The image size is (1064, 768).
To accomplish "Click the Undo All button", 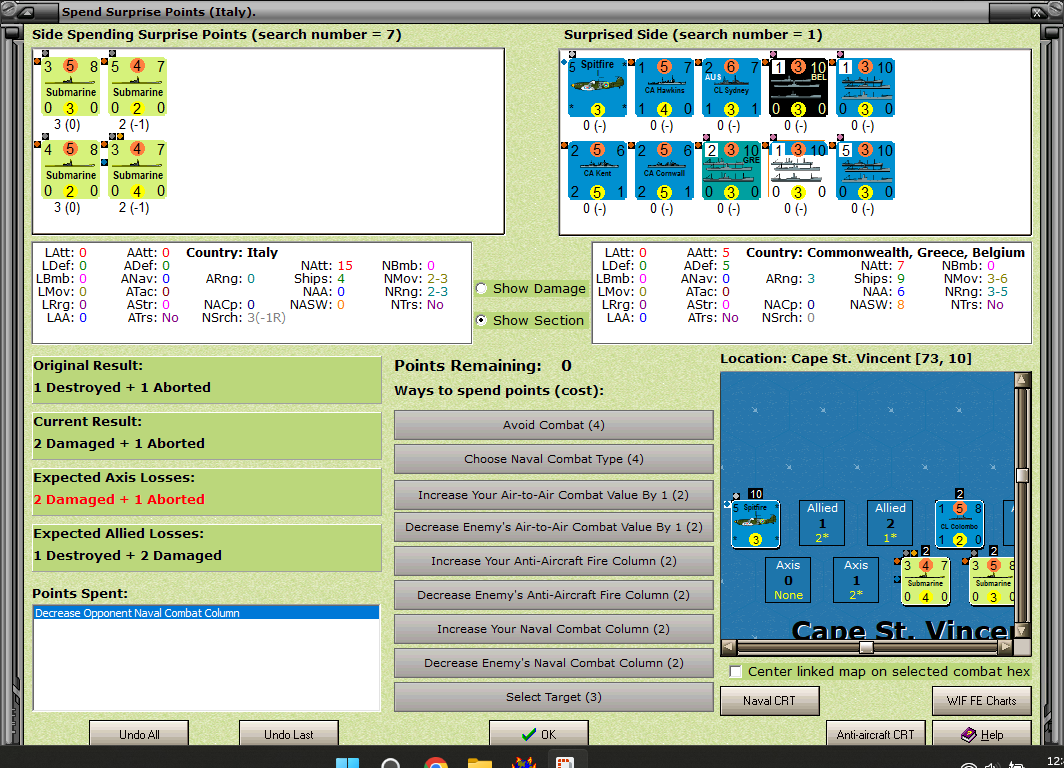I will [139, 733].
